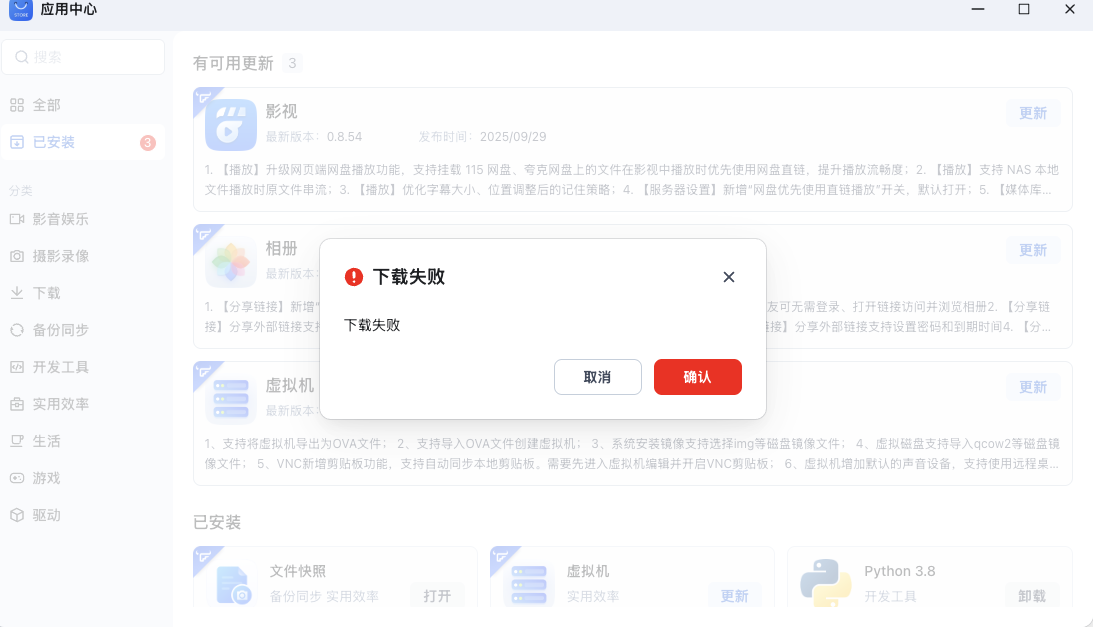Viewport: 1093px width, 627px height.
Task: Confirm the download failed dialog with 确认
Action: [x=697, y=377]
